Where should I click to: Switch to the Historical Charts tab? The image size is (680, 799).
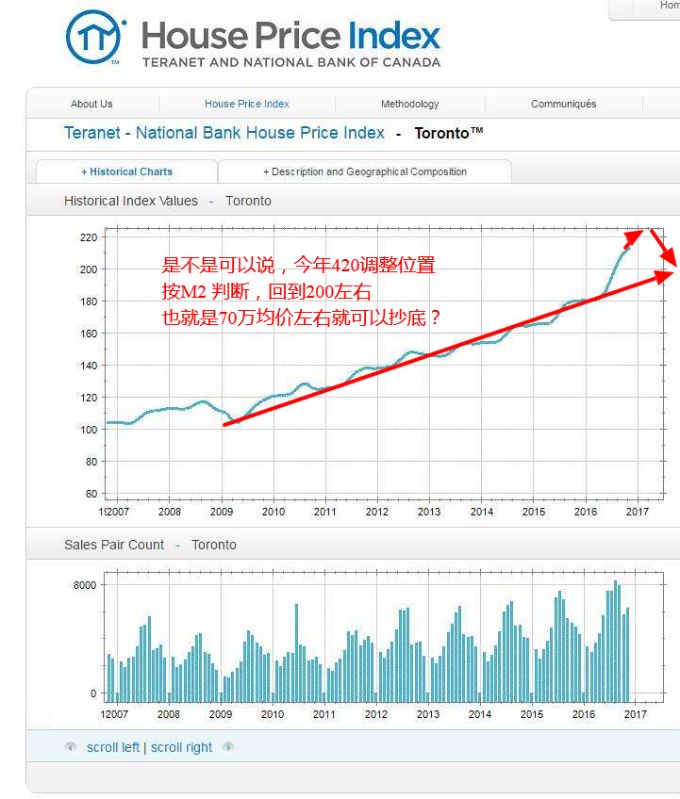(x=127, y=172)
